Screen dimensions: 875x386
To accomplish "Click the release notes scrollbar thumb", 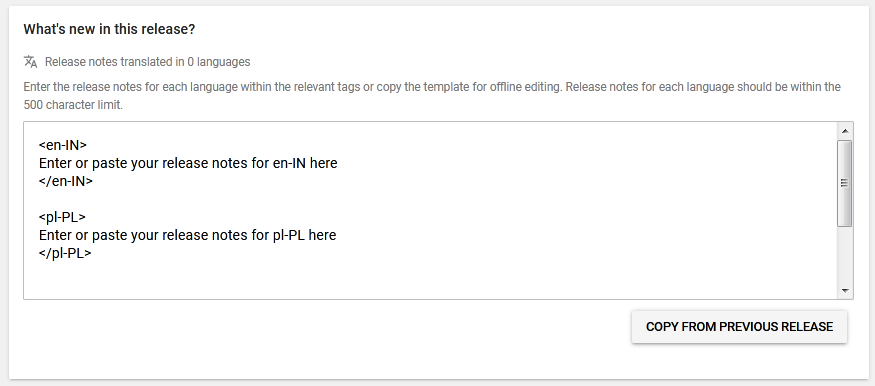I will coord(845,184).
